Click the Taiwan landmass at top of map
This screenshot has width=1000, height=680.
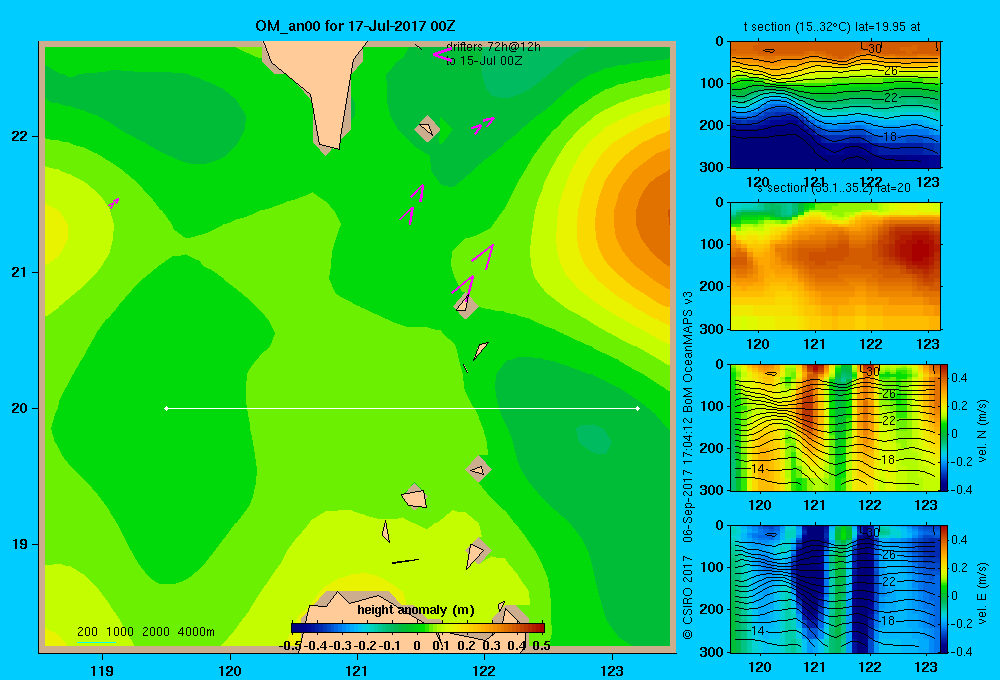(x=319, y=89)
